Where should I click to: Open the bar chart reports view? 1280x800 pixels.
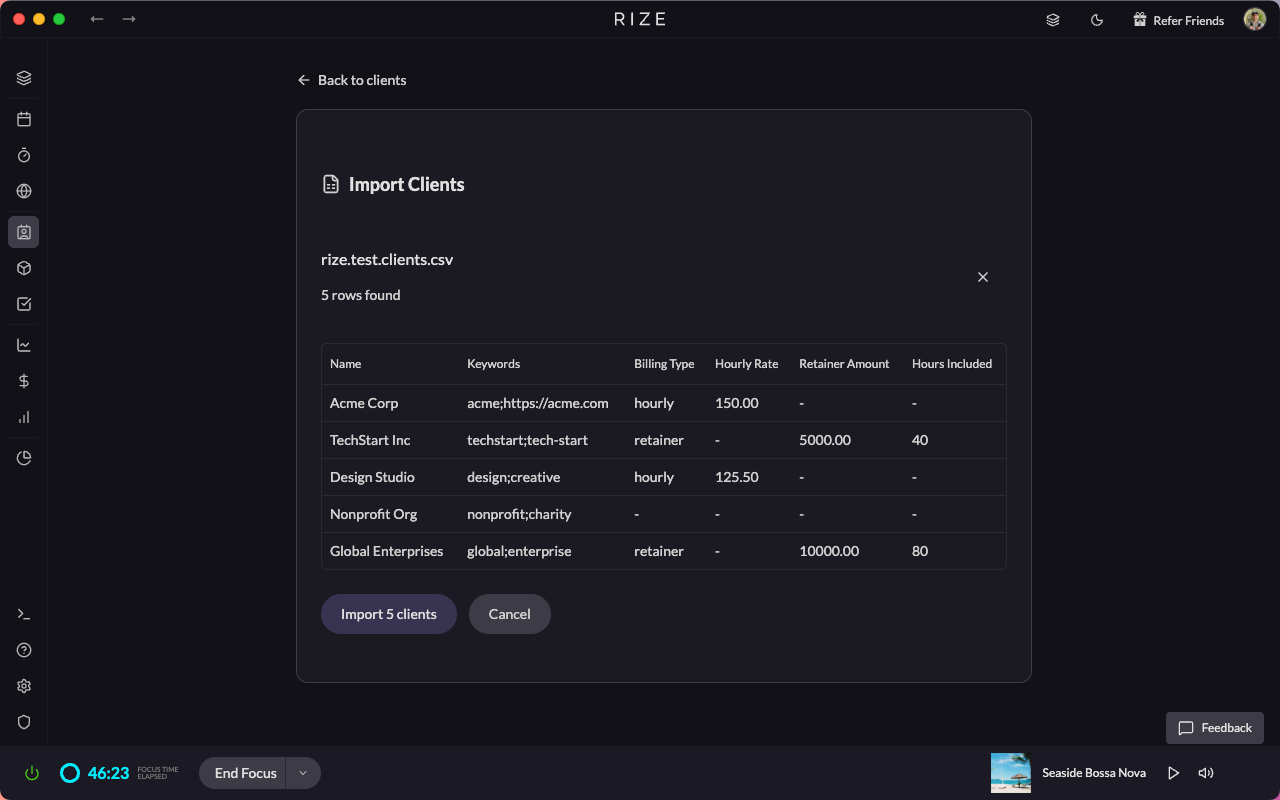tap(24, 417)
